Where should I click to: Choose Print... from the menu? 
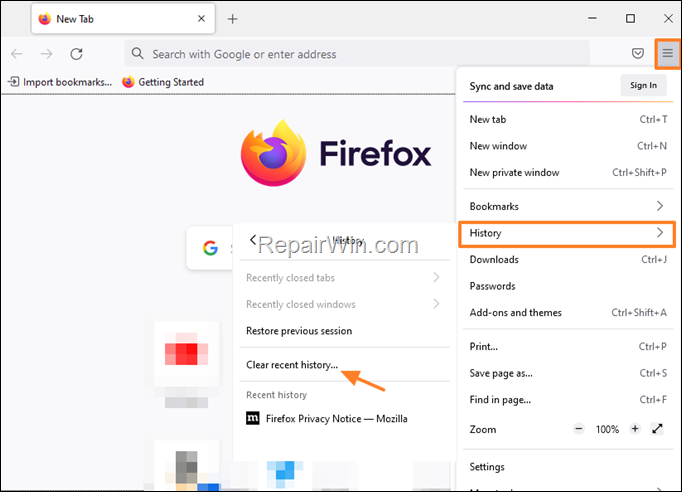tap(568, 346)
